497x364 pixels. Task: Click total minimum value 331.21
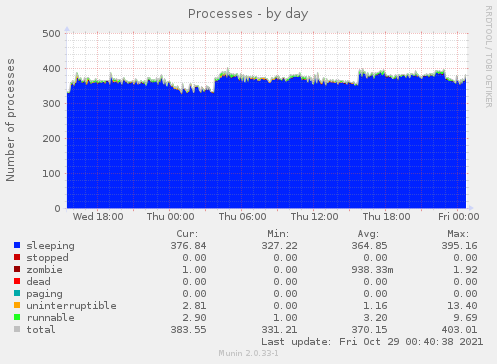[x=279, y=330]
